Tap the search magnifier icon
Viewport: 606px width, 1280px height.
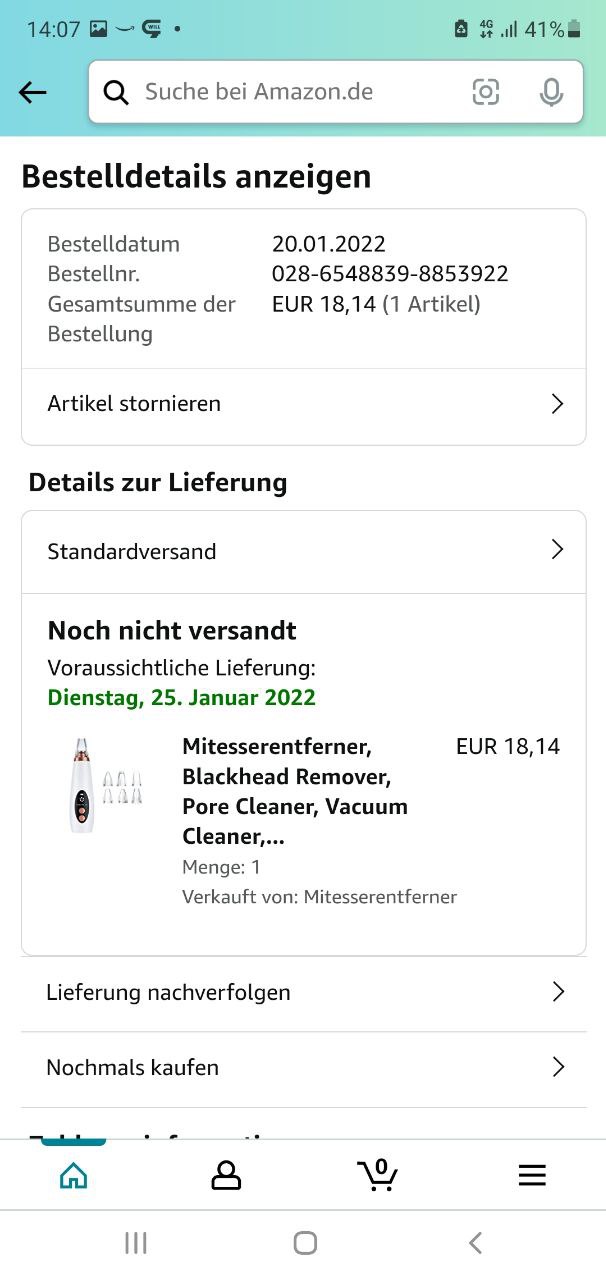[x=117, y=93]
